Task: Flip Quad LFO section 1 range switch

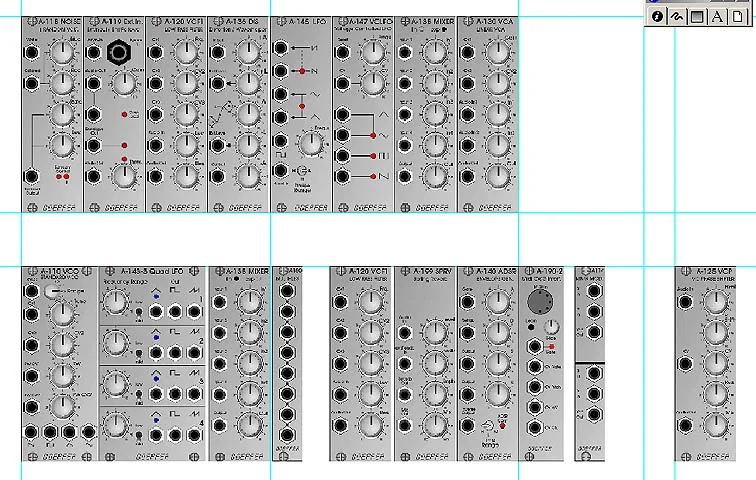Action: point(139,313)
